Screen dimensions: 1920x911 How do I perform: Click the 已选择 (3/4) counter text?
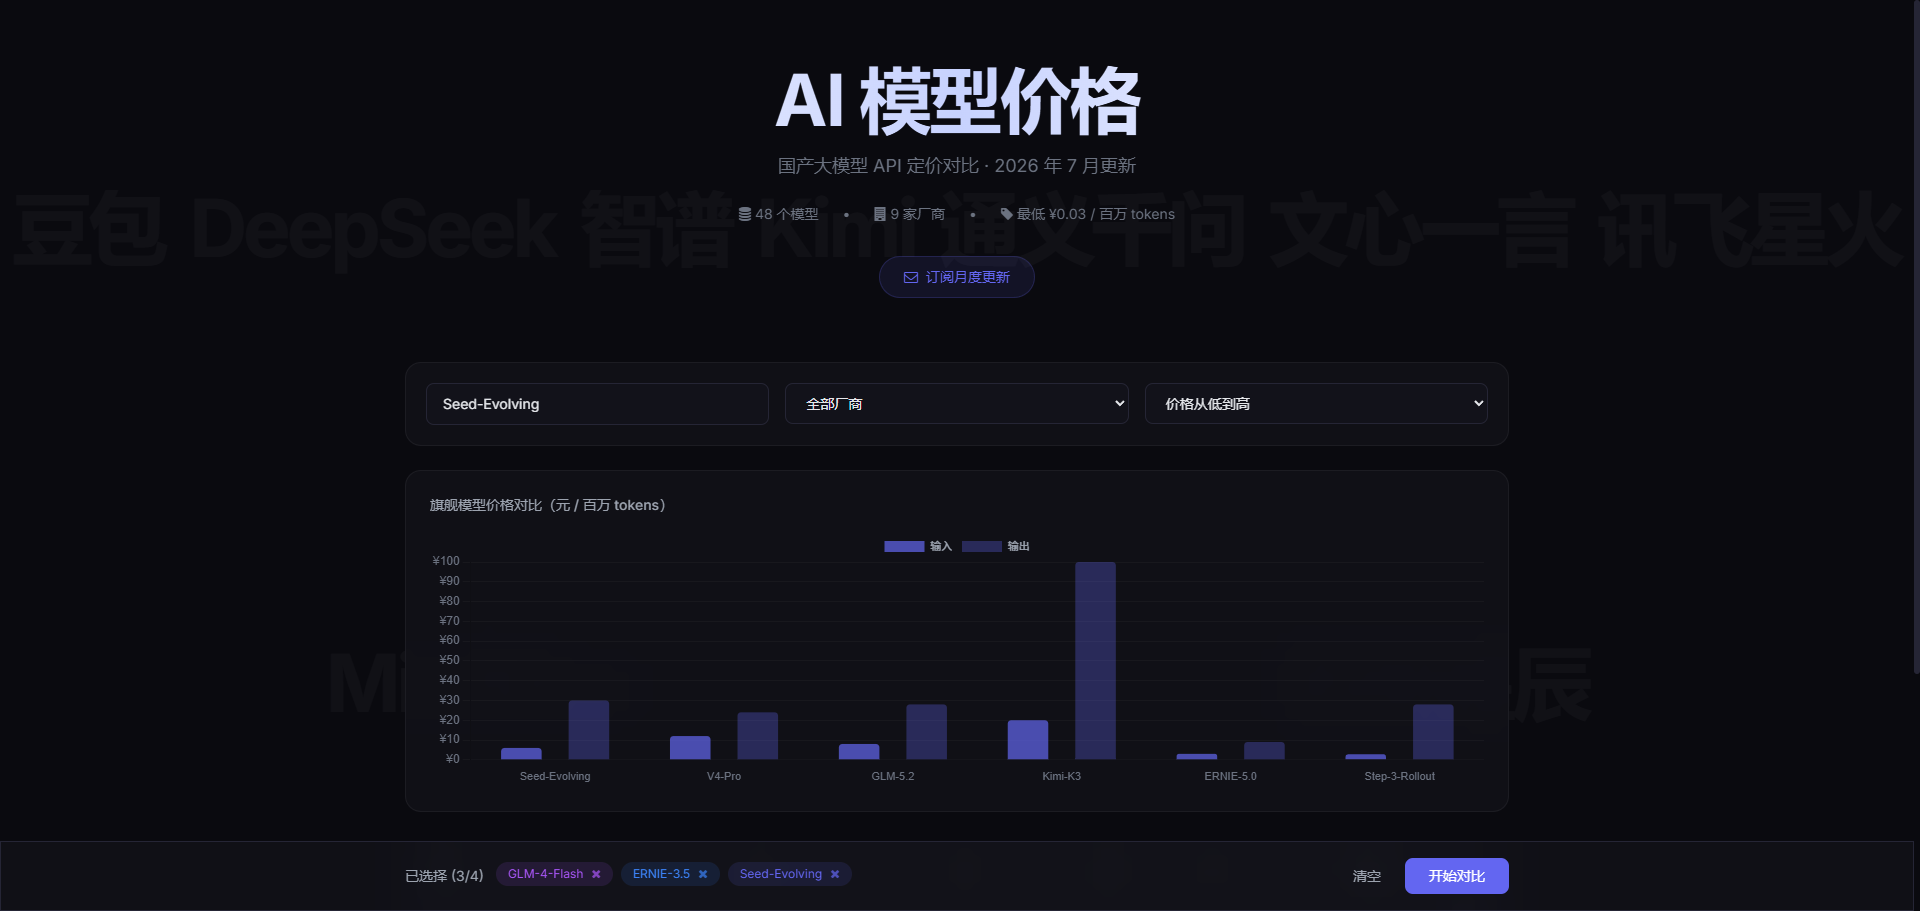(444, 876)
